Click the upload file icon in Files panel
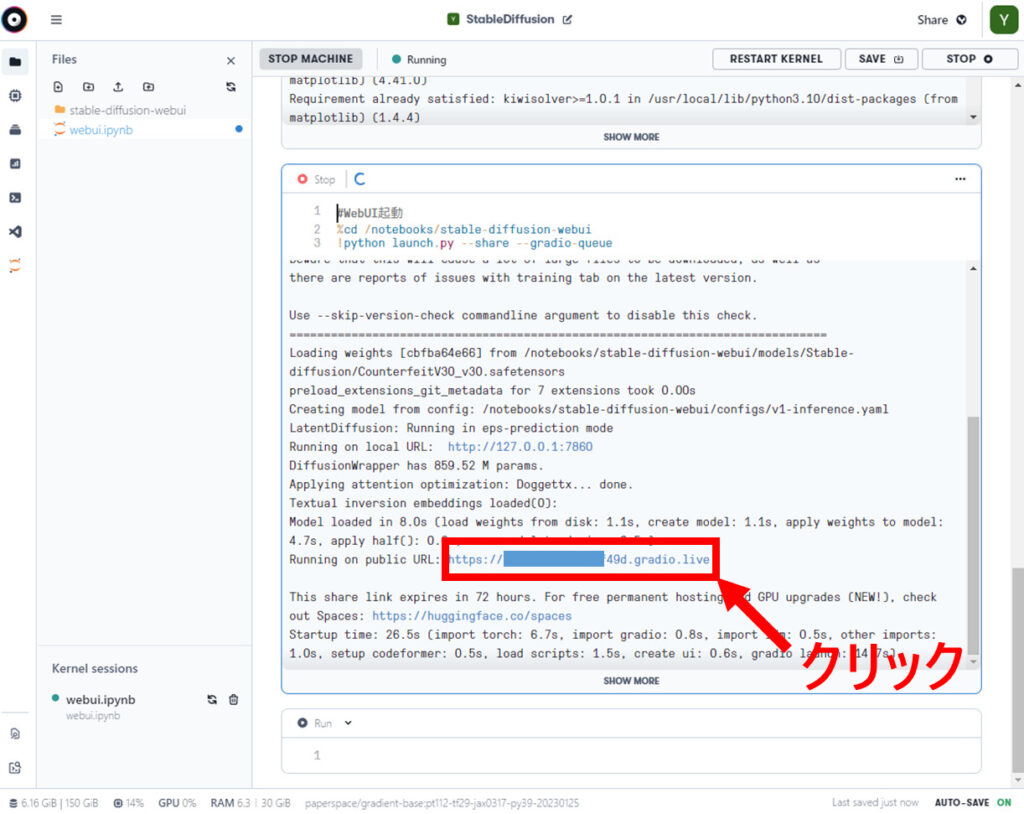The image size is (1024, 814). click(x=118, y=87)
